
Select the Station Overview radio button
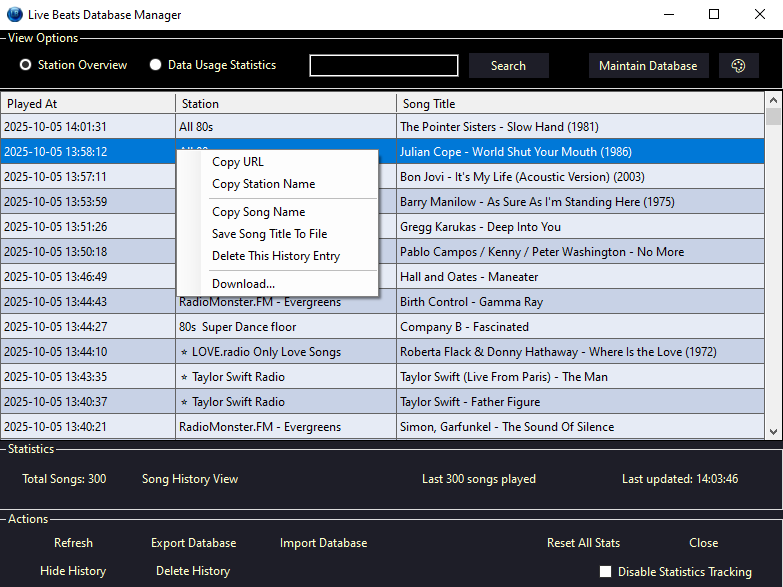click(x=26, y=65)
